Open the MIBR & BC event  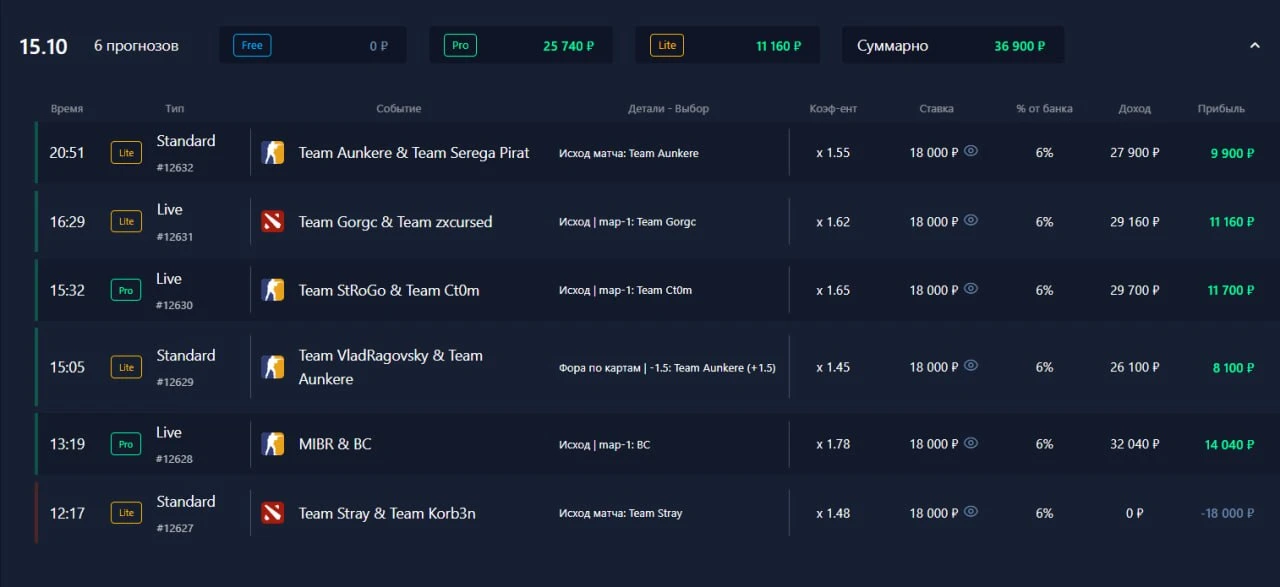coord(335,444)
